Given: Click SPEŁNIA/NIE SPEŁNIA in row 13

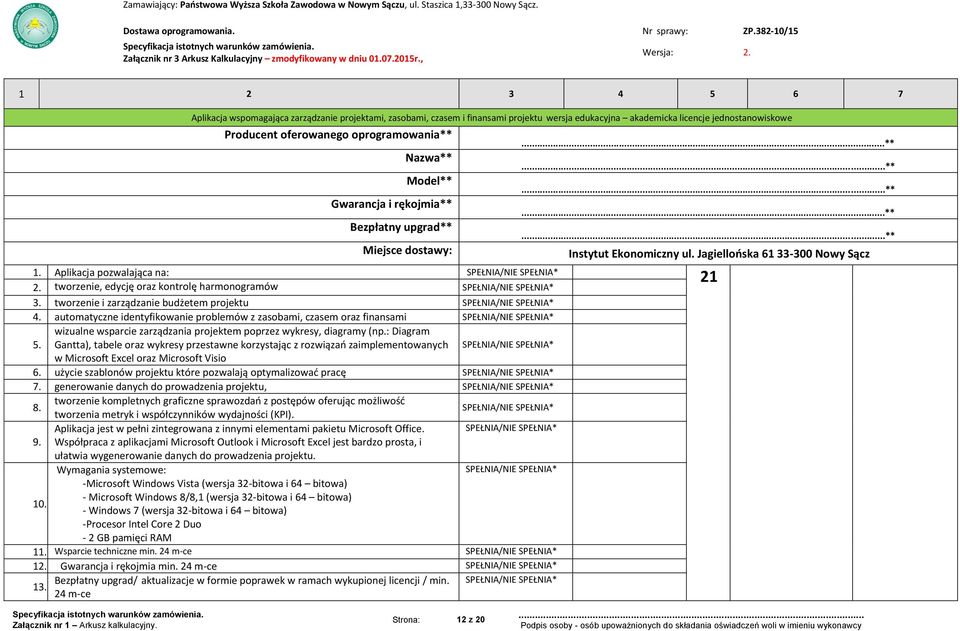Looking at the screenshot, I should pos(511,580).
